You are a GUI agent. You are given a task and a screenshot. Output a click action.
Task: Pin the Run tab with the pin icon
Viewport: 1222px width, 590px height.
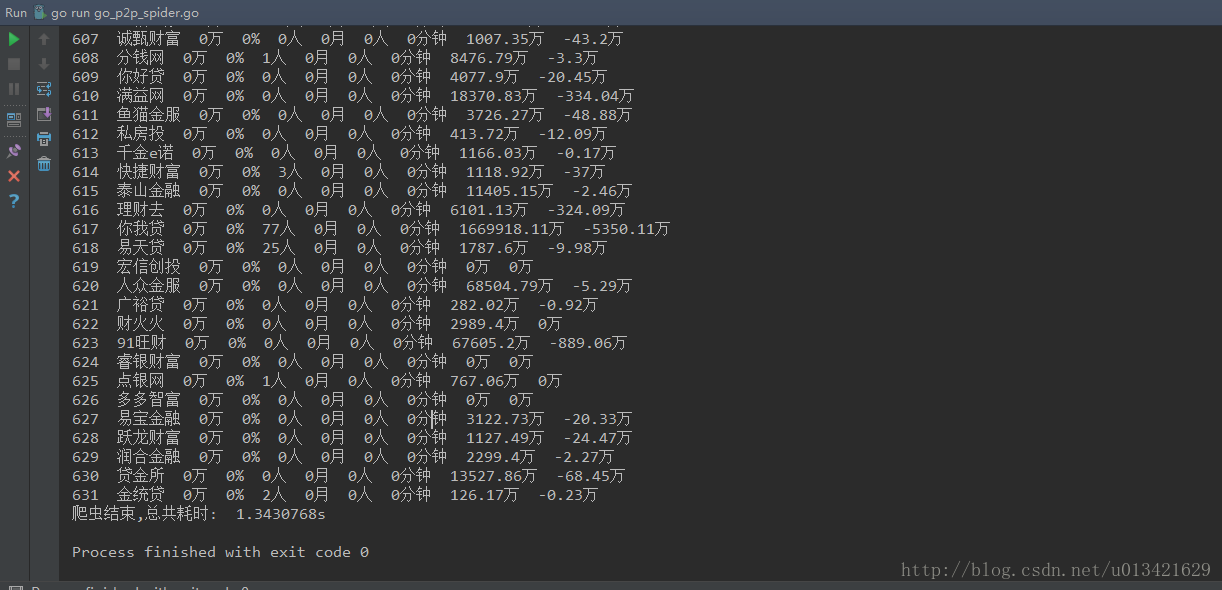(x=14, y=151)
